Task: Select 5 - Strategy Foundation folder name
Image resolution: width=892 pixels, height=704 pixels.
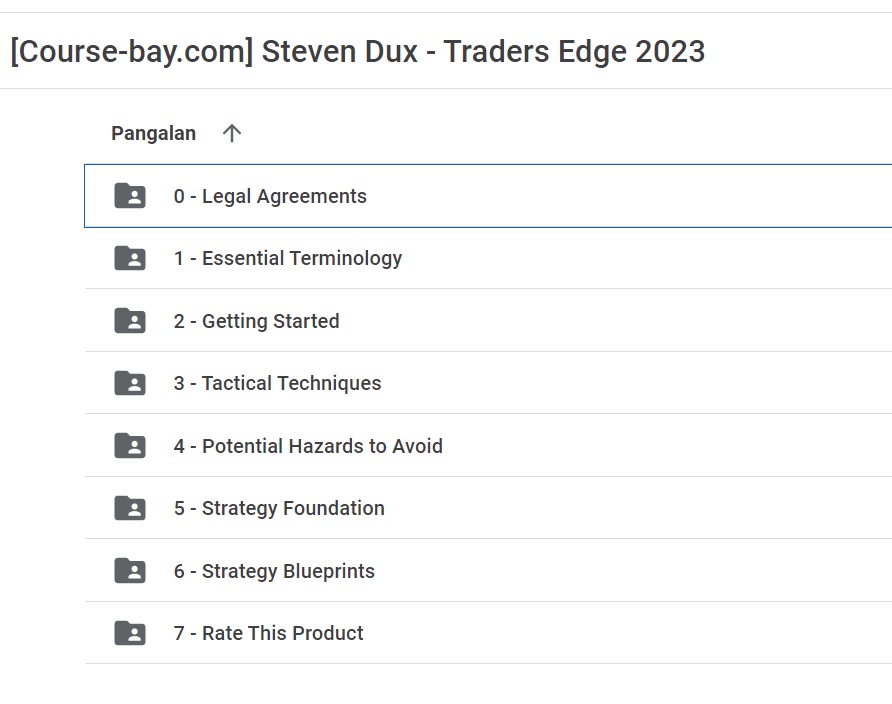Action: 279,508
